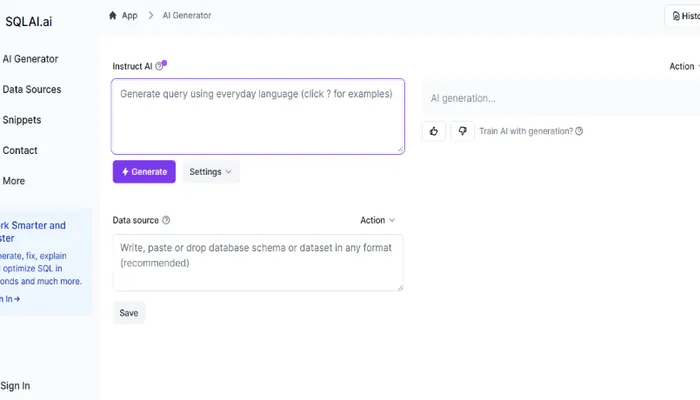700x400 pixels.
Task: Go to Data Sources in sidebar
Action: [32, 90]
